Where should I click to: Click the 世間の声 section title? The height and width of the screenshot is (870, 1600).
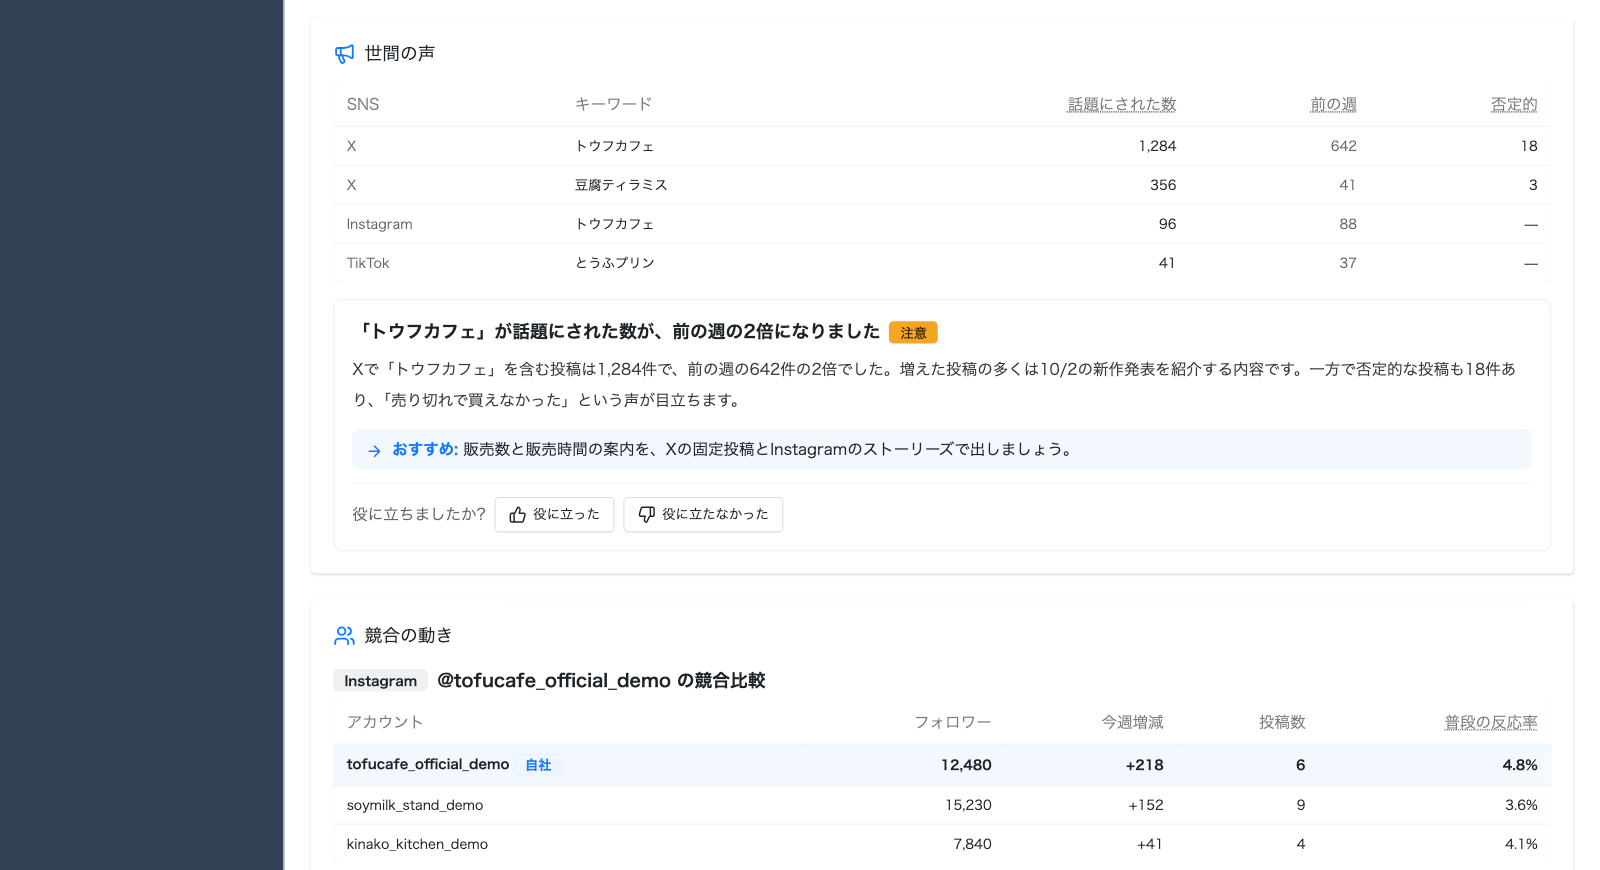click(x=400, y=53)
